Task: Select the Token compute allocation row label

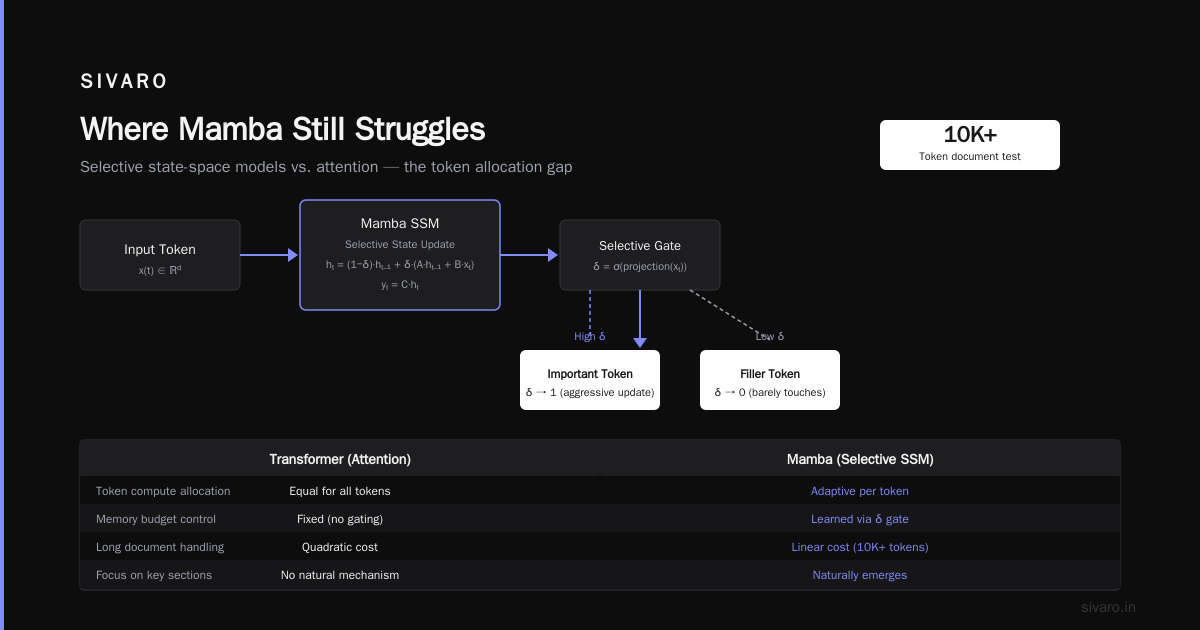Action: 163,491
